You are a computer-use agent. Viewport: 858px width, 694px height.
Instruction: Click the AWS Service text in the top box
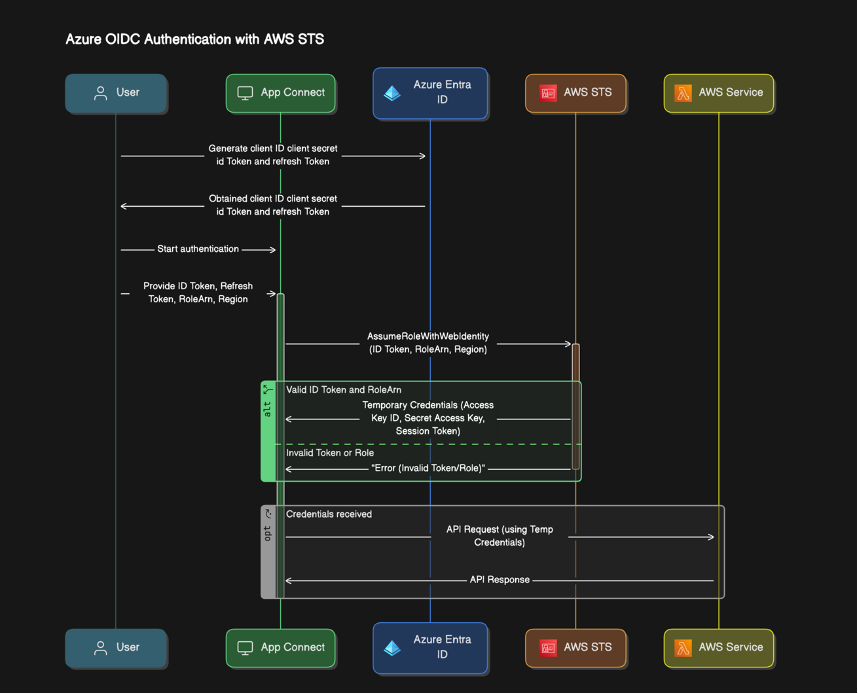click(x=731, y=92)
